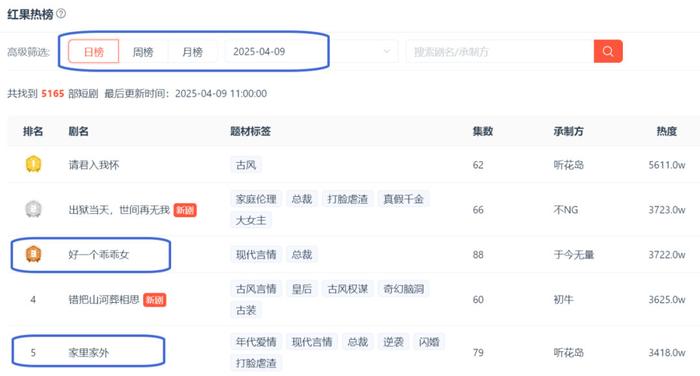This screenshot has height=376, width=700.
Task: Click the 新剧 badge next to 错把山河葬相思
Action: [155, 300]
